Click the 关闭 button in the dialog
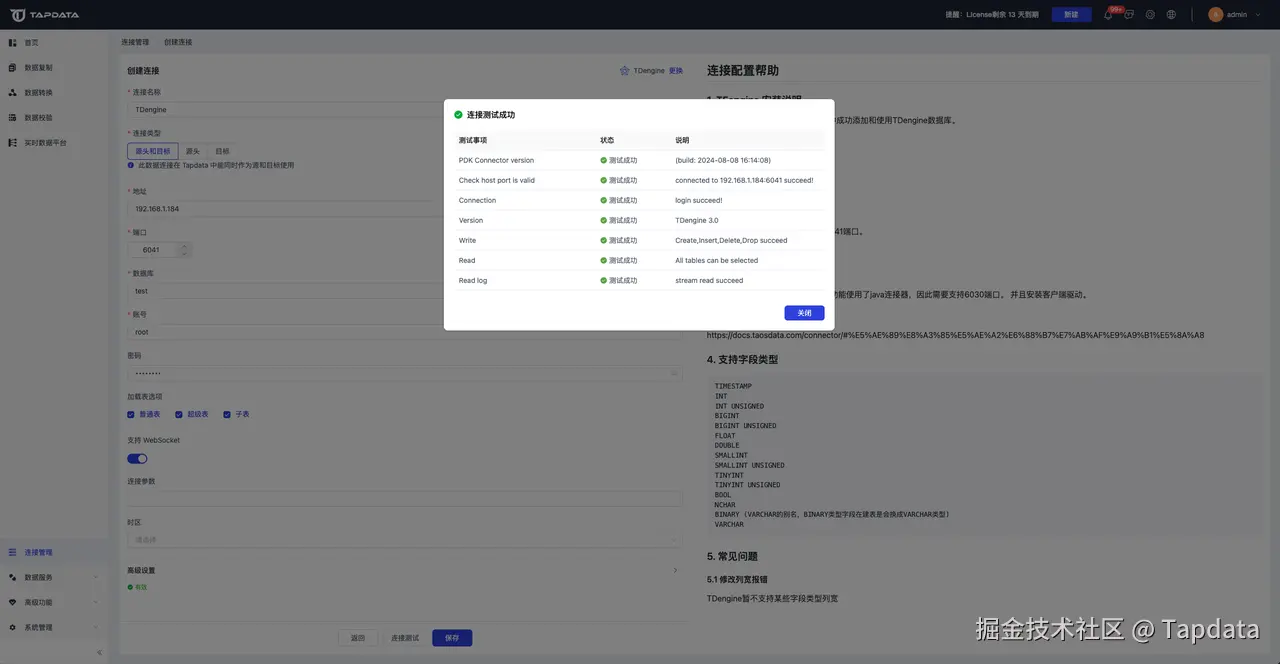Viewport: 1280px width, 664px height. [804, 313]
